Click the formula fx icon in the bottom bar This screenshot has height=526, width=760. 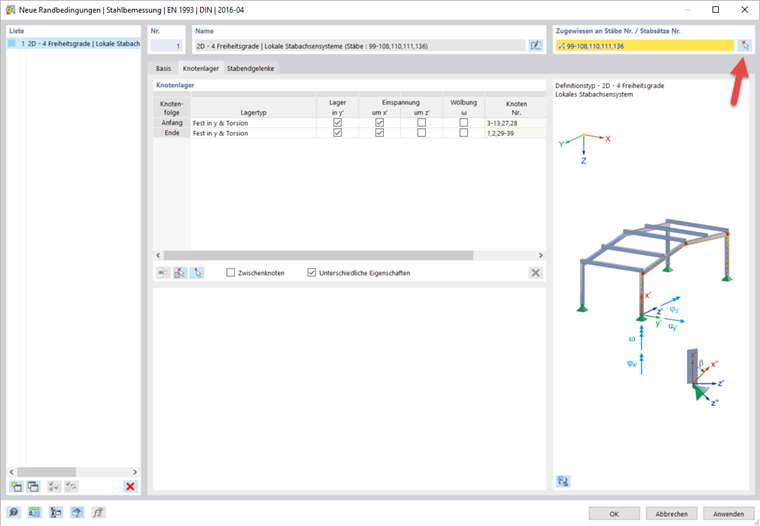tap(98, 512)
